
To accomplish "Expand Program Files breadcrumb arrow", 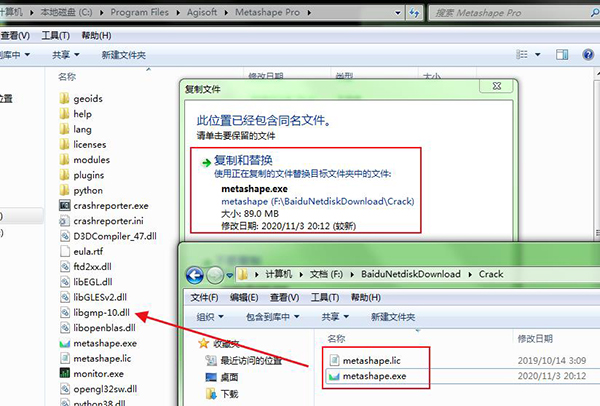I will [178, 13].
